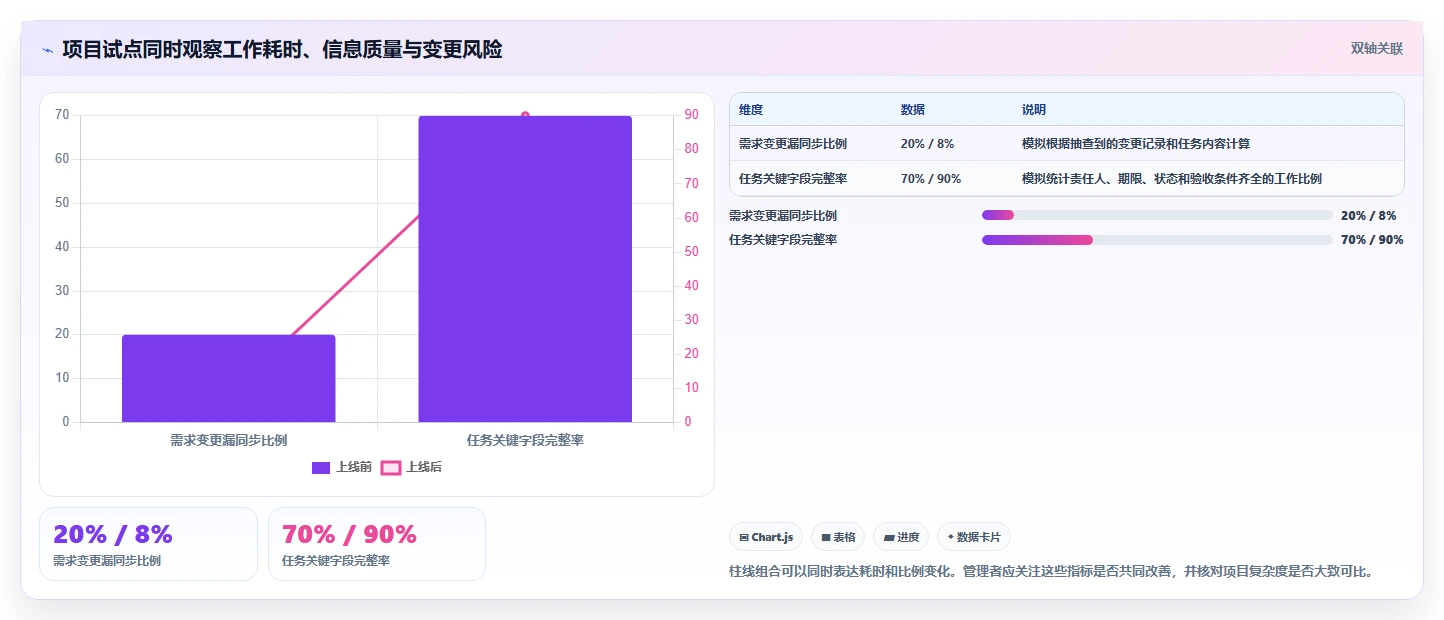Click progress value 20% / 8%

point(1368,215)
